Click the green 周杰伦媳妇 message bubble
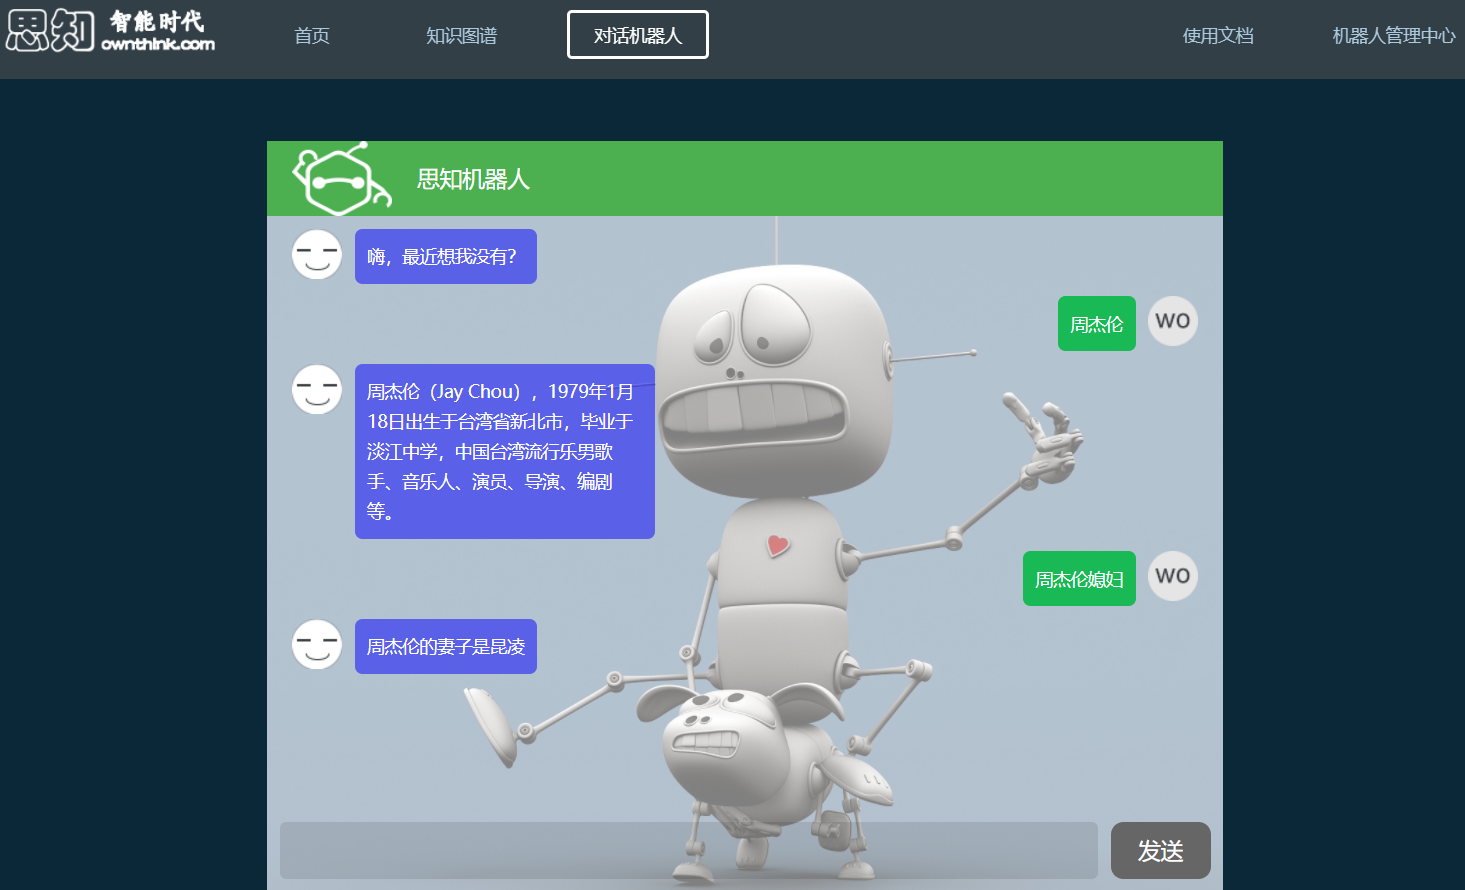Image resolution: width=1465 pixels, height=890 pixels. coord(1079,579)
